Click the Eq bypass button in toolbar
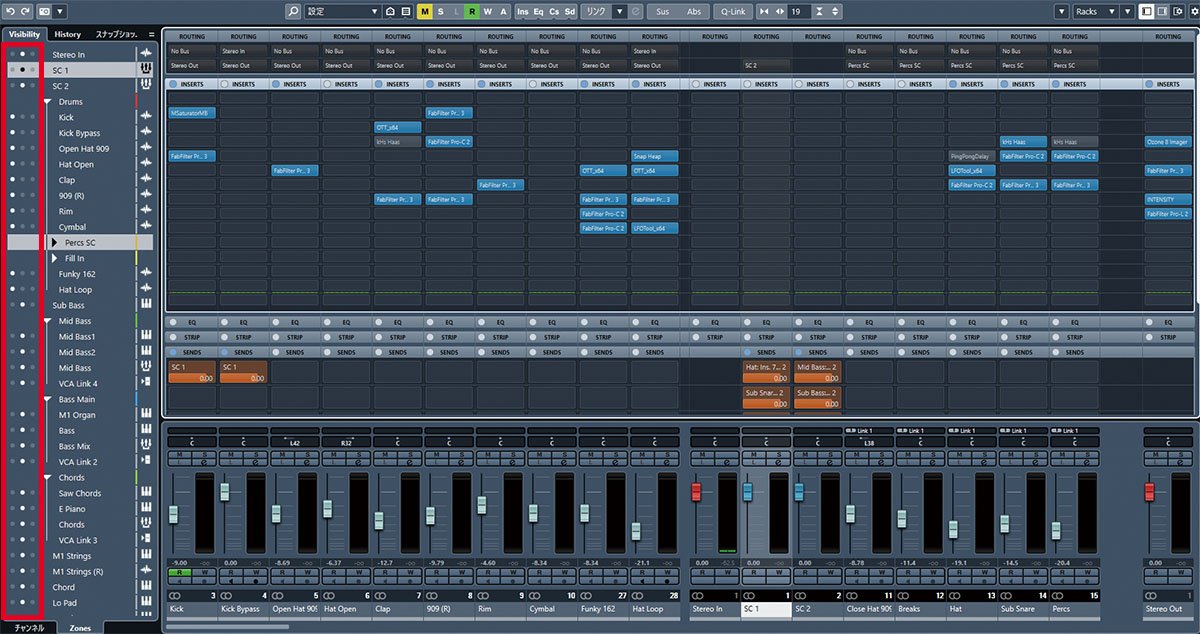Image resolution: width=1200 pixels, height=634 pixels. tap(539, 11)
